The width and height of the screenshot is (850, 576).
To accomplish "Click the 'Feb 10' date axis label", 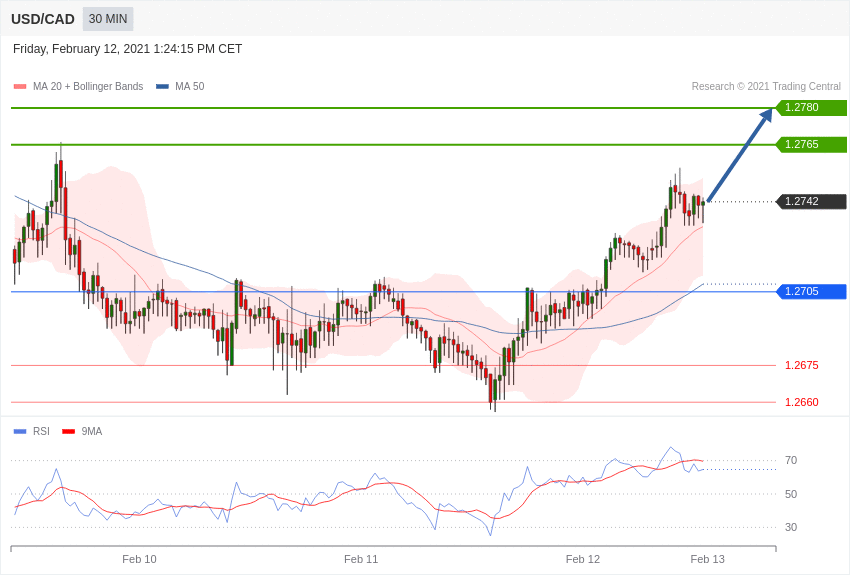I will tap(139, 559).
